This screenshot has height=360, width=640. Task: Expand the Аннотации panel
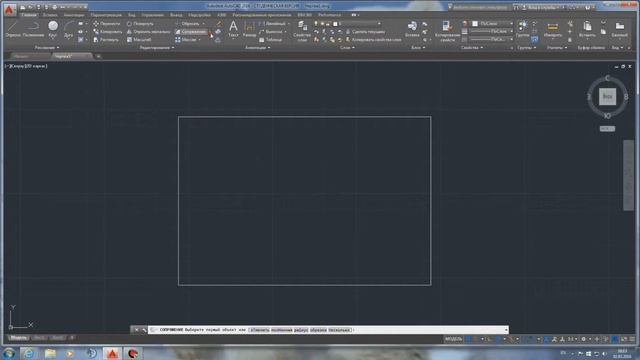click(x=258, y=48)
